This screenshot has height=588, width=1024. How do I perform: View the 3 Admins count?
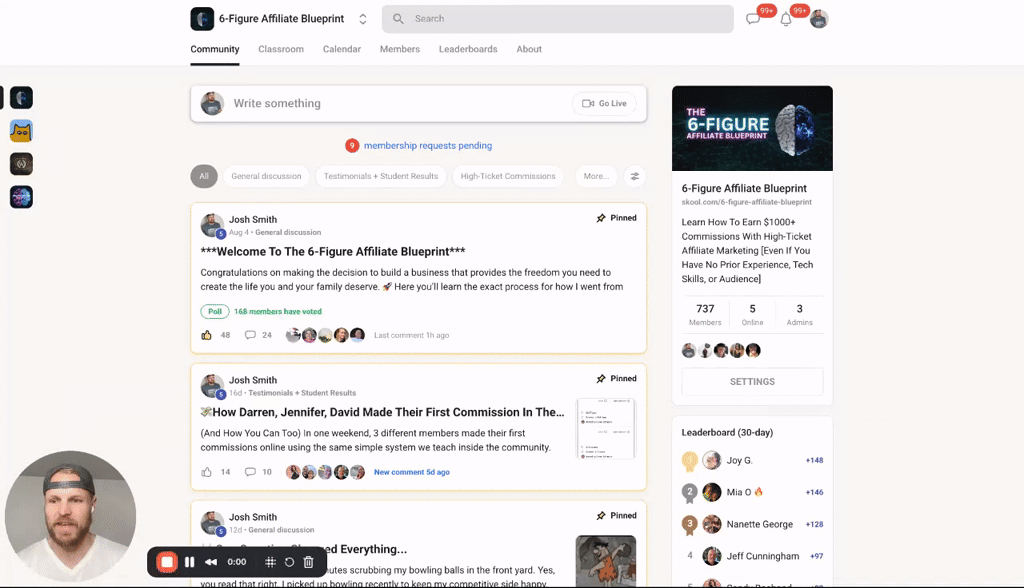point(799,314)
